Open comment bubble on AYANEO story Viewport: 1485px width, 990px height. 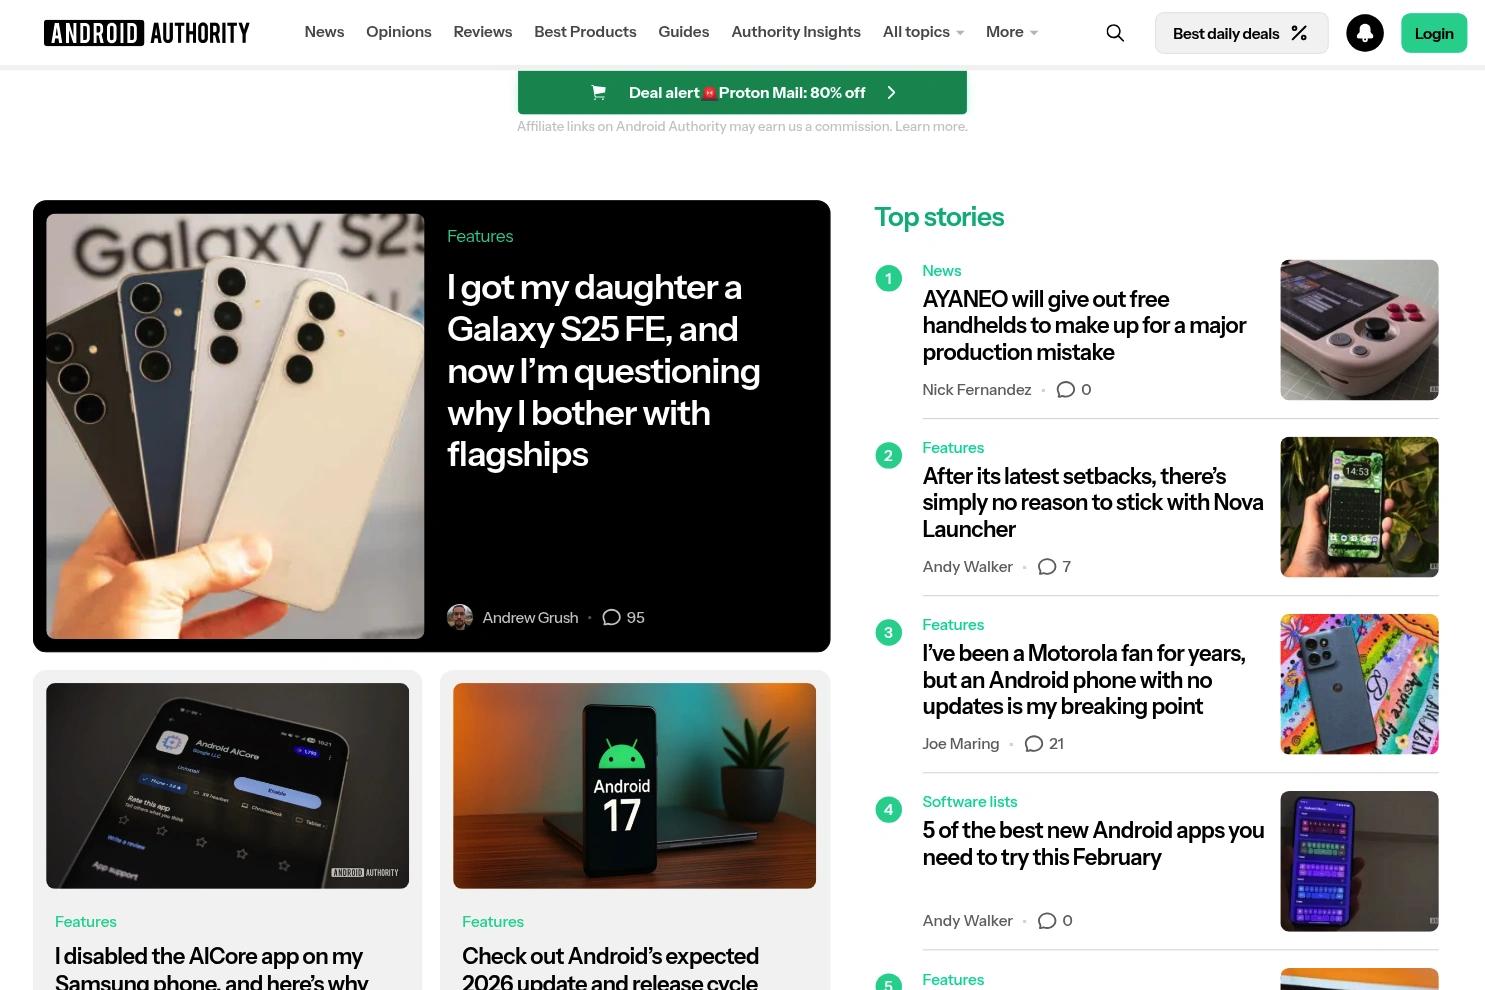click(x=1066, y=390)
